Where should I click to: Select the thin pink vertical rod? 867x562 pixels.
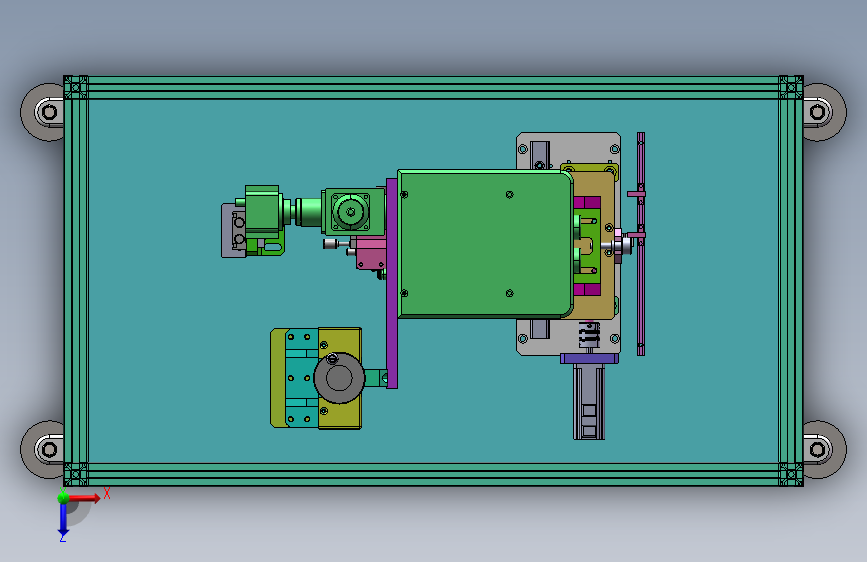641,244
